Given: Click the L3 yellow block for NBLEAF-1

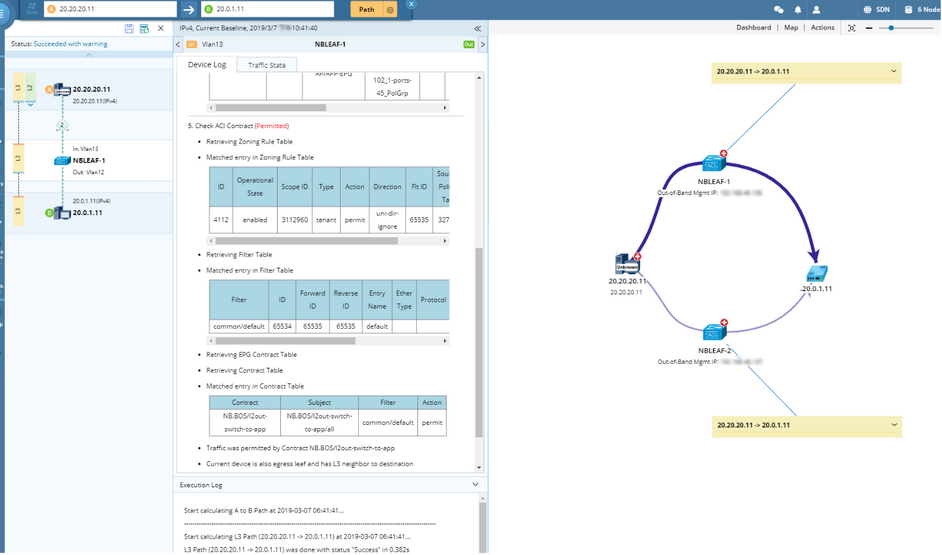Looking at the screenshot, I should pyautogui.click(x=19, y=159).
